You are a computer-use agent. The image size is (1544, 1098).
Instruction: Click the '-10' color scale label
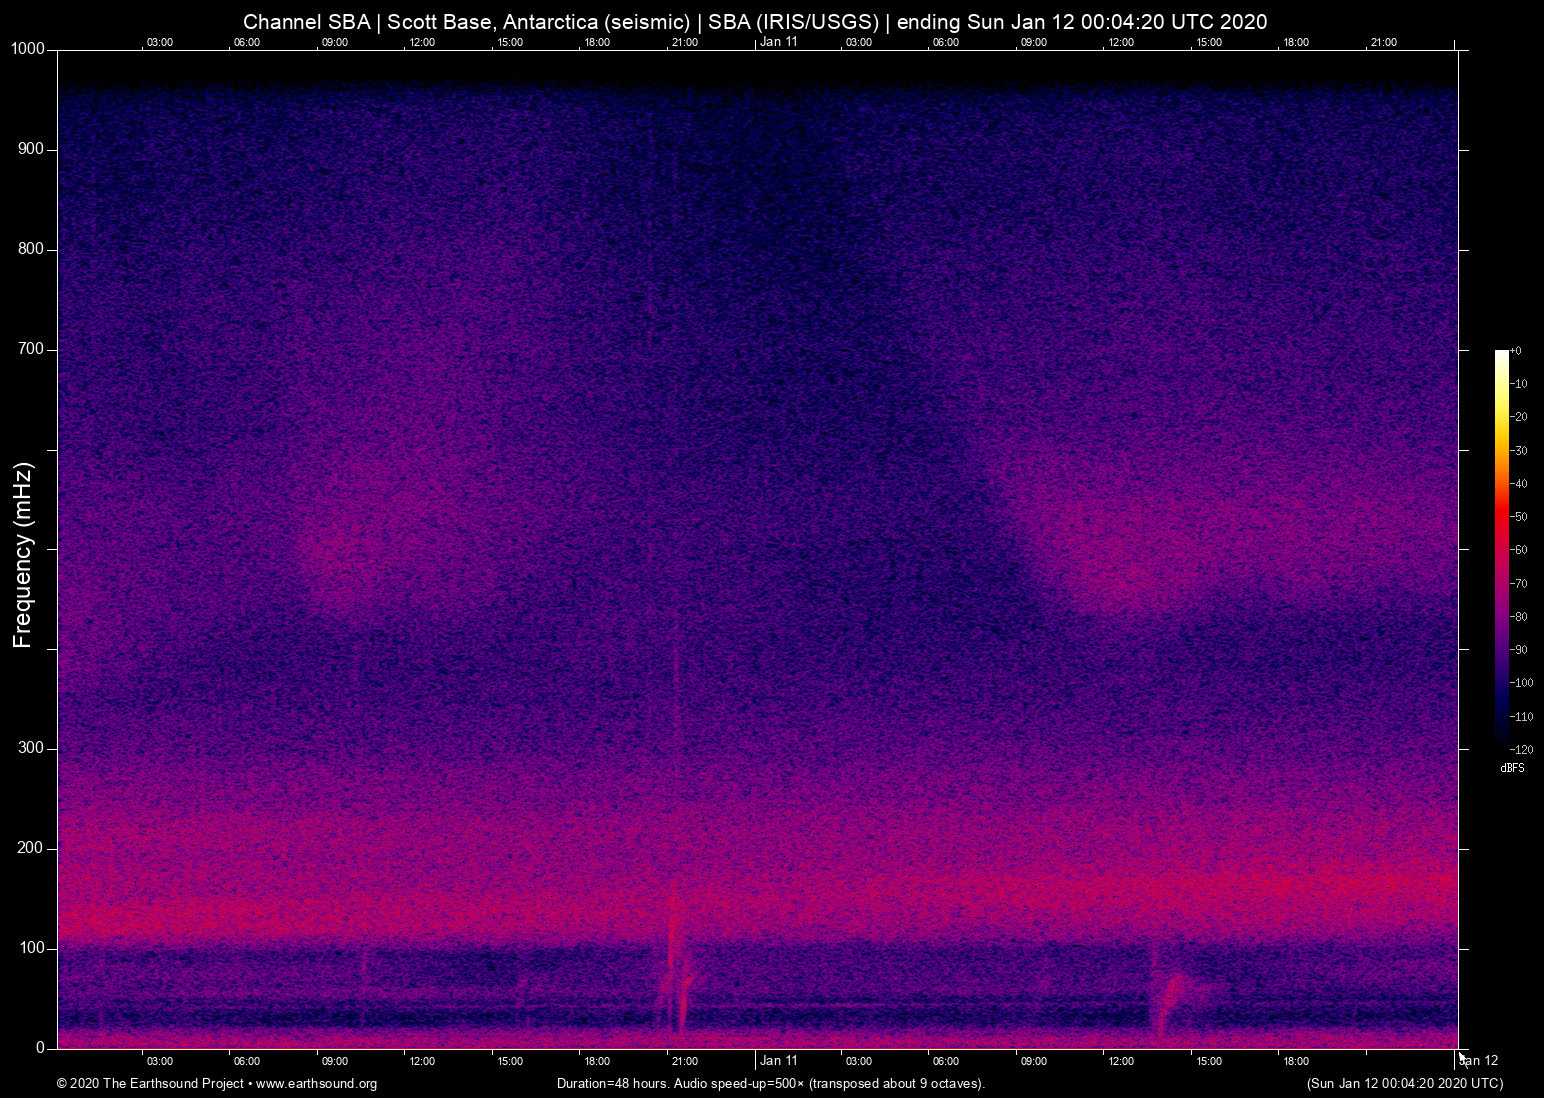(1519, 384)
